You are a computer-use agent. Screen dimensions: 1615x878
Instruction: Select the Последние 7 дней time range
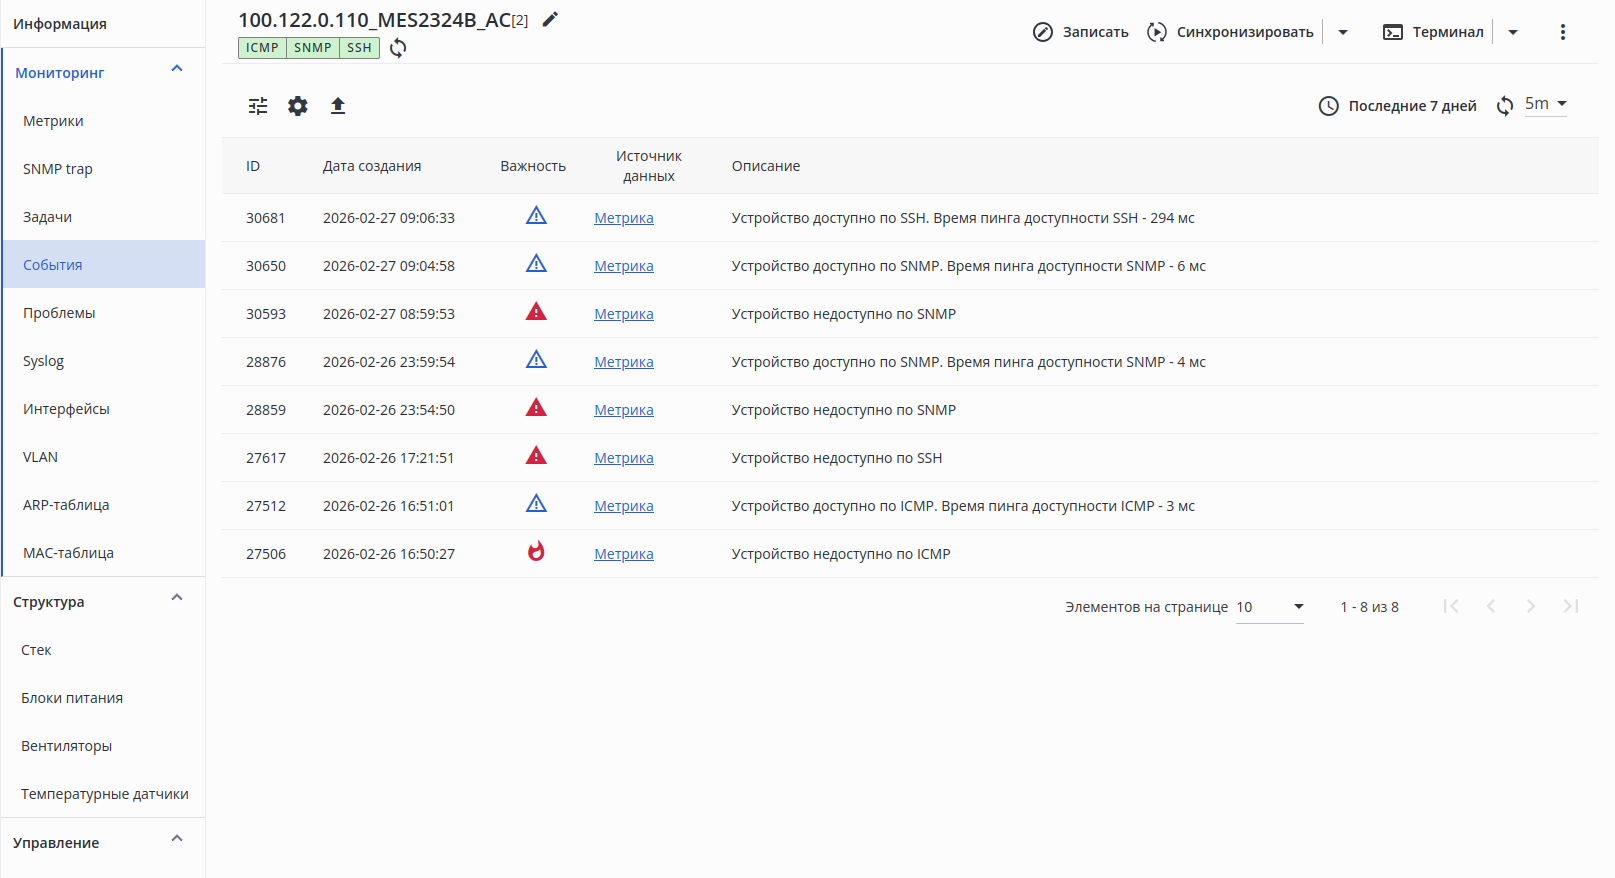click(x=1398, y=106)
